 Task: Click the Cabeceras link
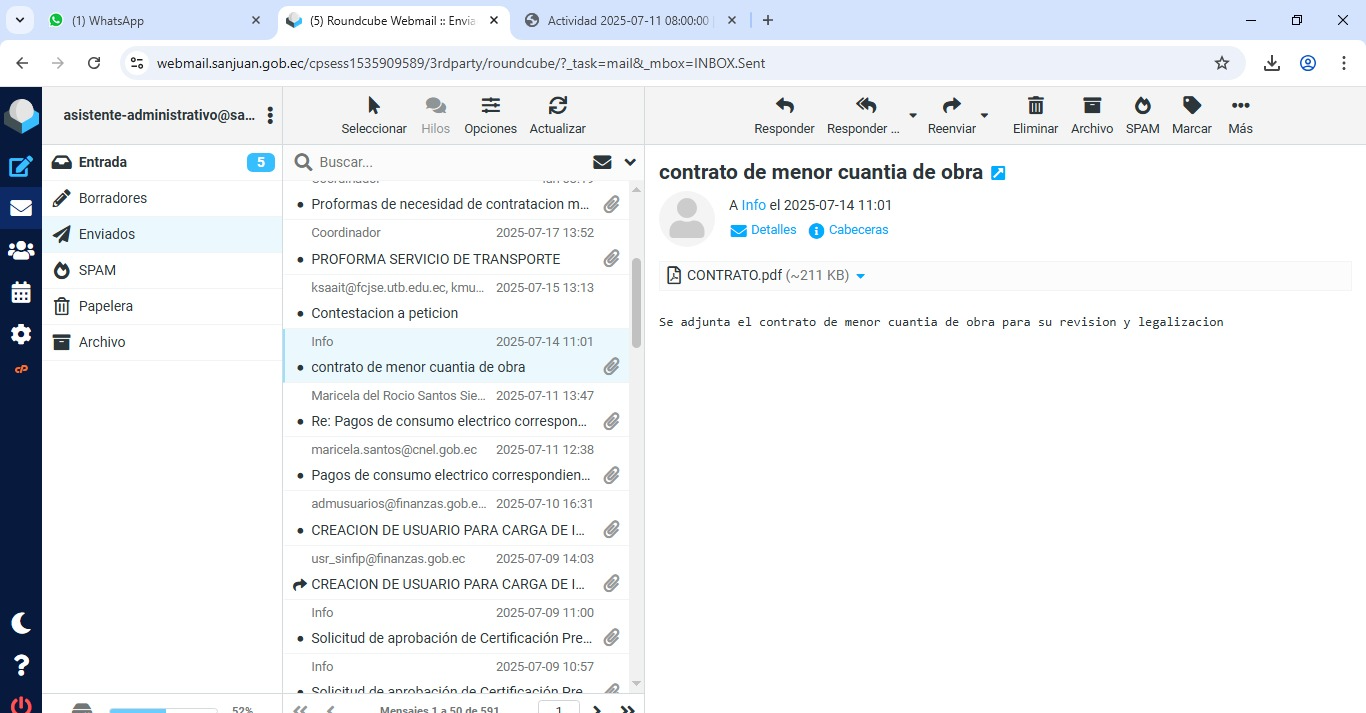point(858,230)
